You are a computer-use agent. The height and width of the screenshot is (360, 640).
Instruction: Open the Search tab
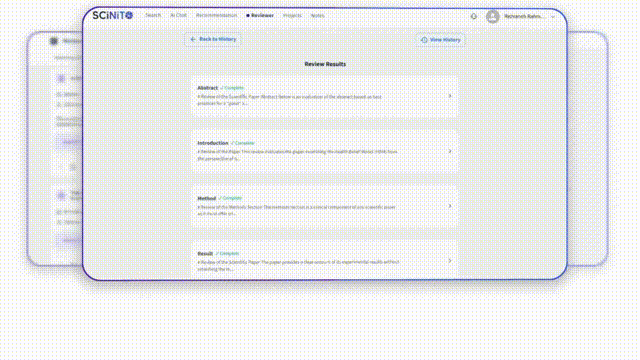(153, 16)
